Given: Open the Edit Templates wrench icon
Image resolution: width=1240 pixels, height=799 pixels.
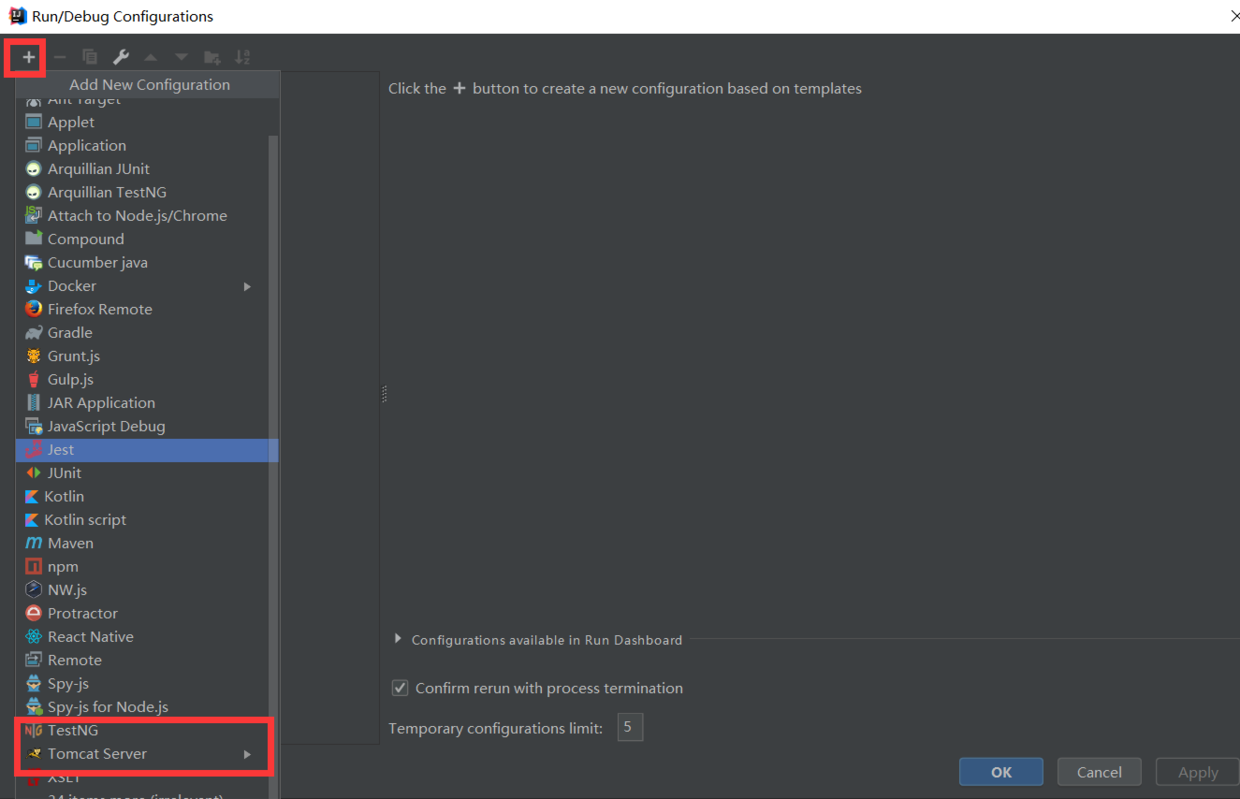Looking at the screenshot, I should click(120, 57).
